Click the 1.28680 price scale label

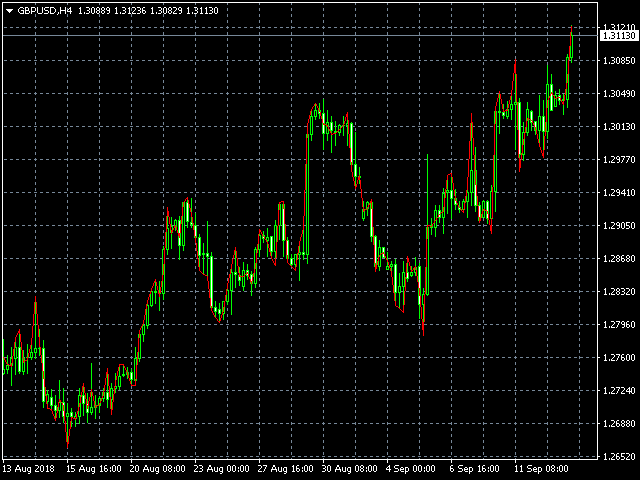tap(619, 259)
